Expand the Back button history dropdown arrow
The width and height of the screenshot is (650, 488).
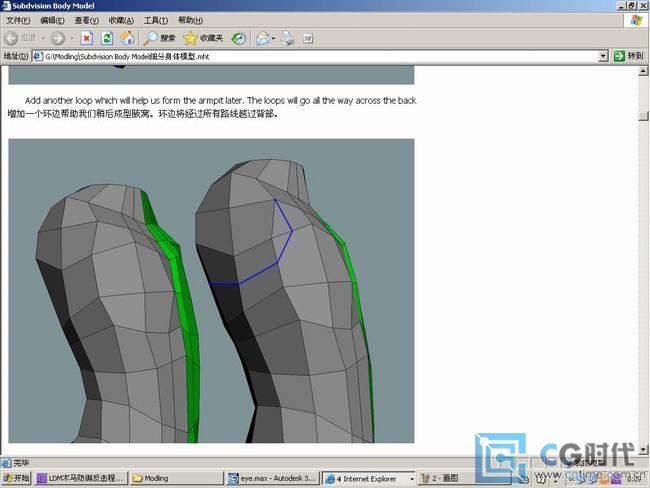[x=43, y=39]
